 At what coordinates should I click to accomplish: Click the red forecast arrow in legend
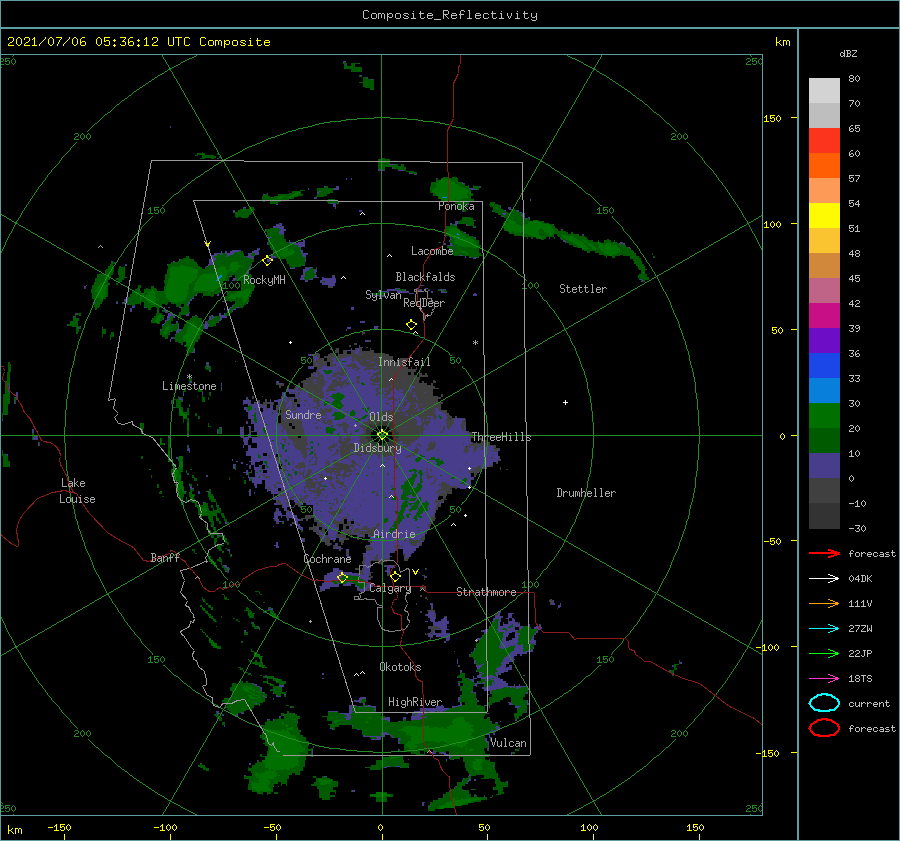(824, 553)
